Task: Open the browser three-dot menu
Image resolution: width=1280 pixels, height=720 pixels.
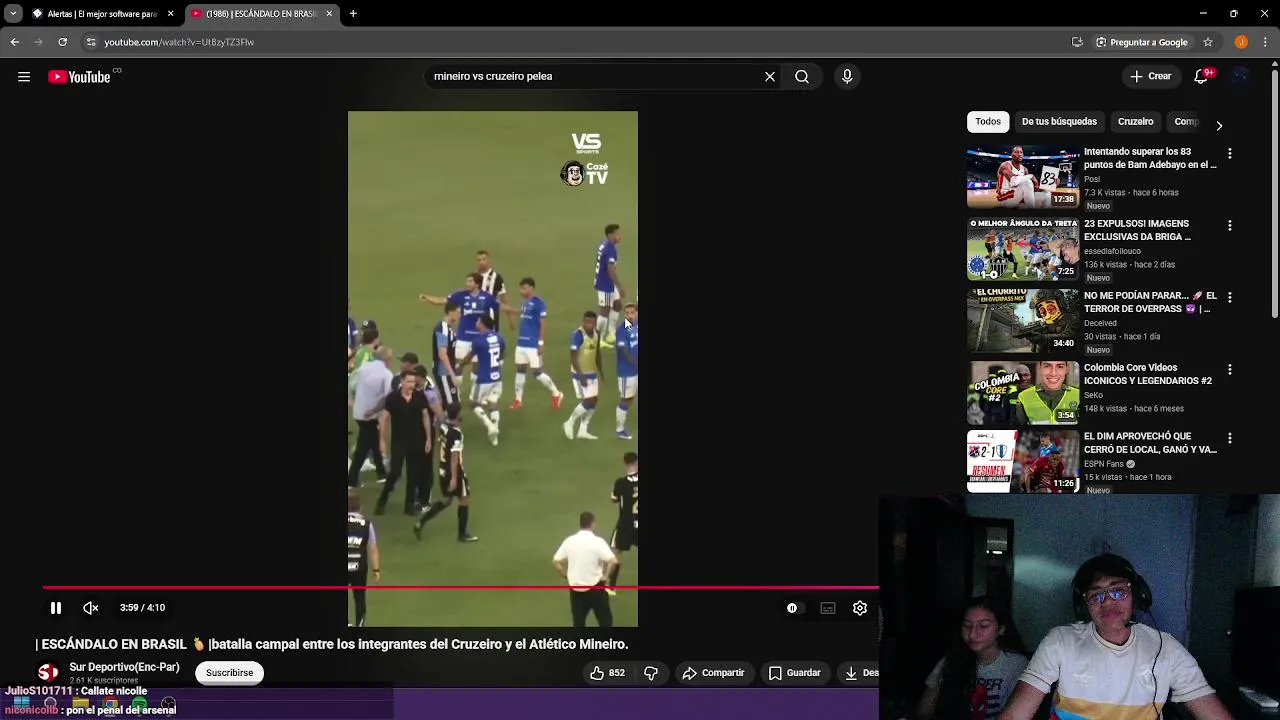Action: [x=1266, y=42]
